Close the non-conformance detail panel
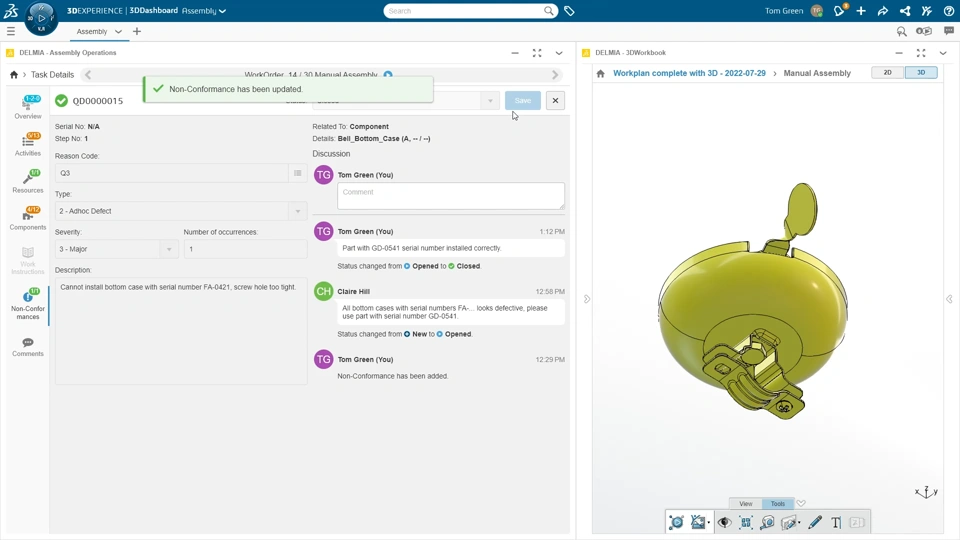This screenshot has width=960, height=540. tap(555, 100)
